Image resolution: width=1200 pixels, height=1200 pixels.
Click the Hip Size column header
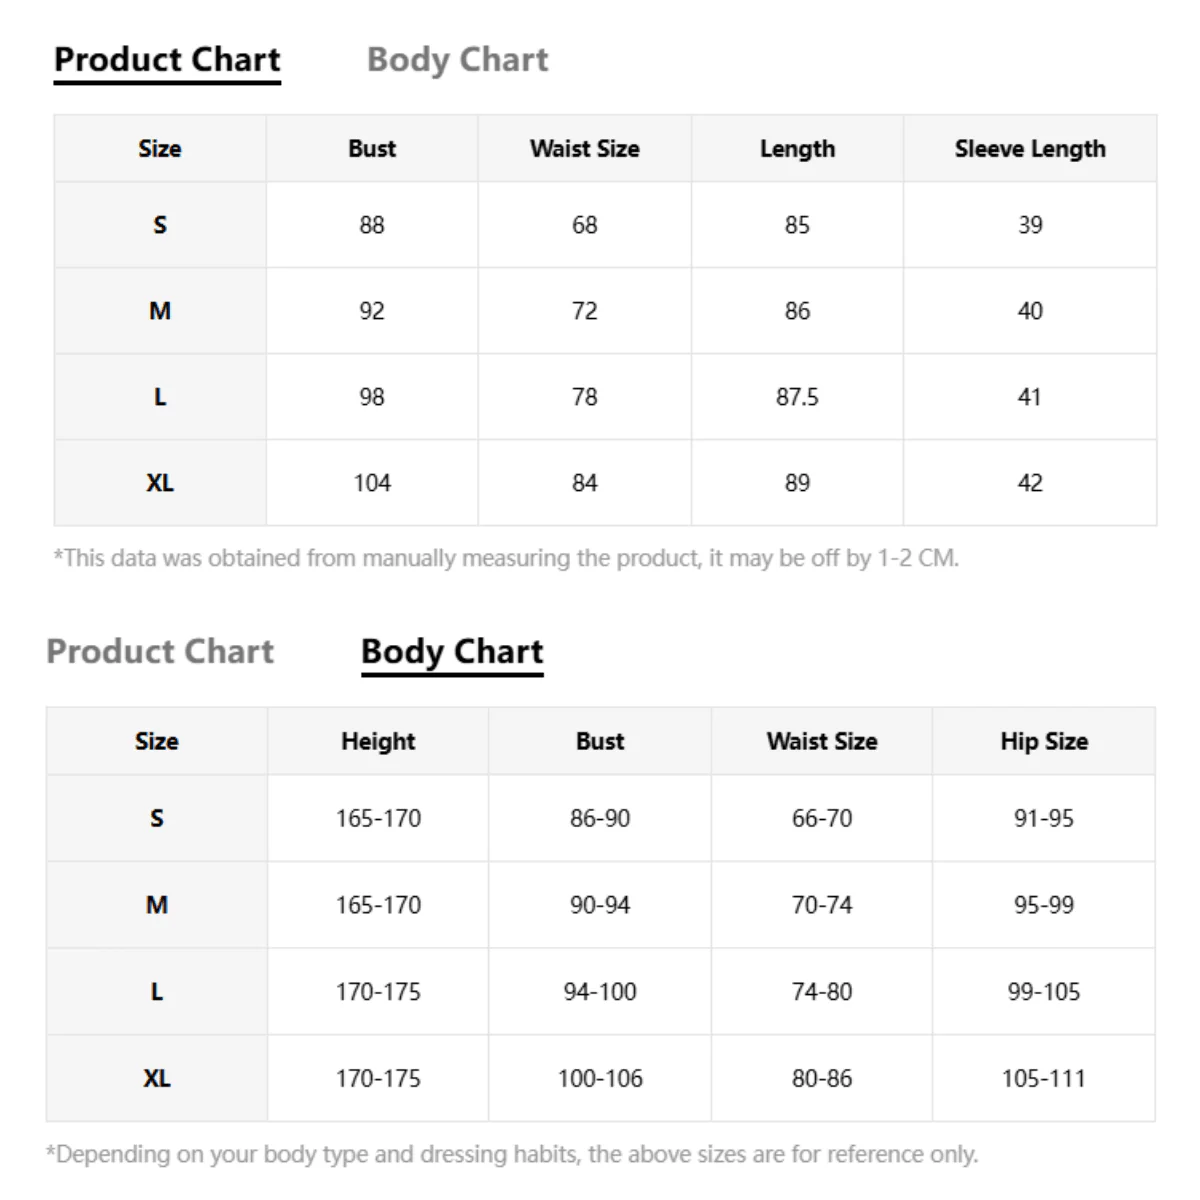pos(1044,742)
